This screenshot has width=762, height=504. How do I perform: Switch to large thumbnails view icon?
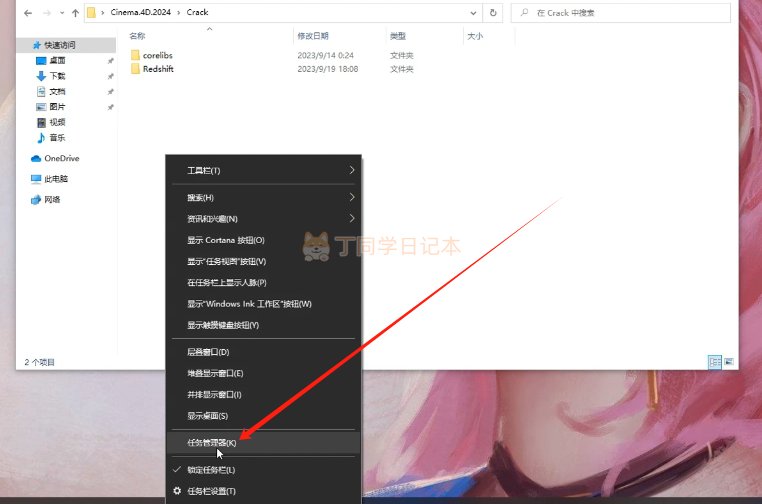(x=728, y=362)
